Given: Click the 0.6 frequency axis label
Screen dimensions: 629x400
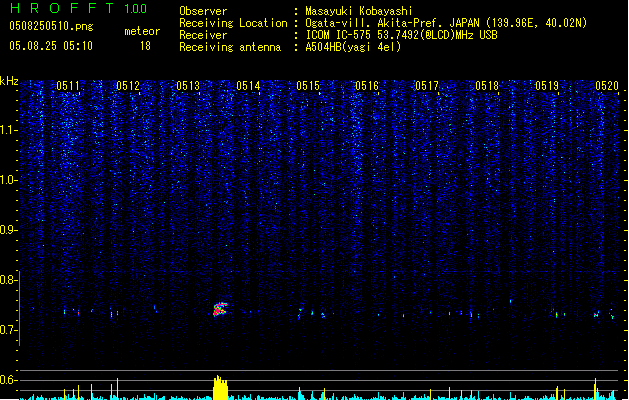Looking at the screenshot, I should (x=9, y=380).
